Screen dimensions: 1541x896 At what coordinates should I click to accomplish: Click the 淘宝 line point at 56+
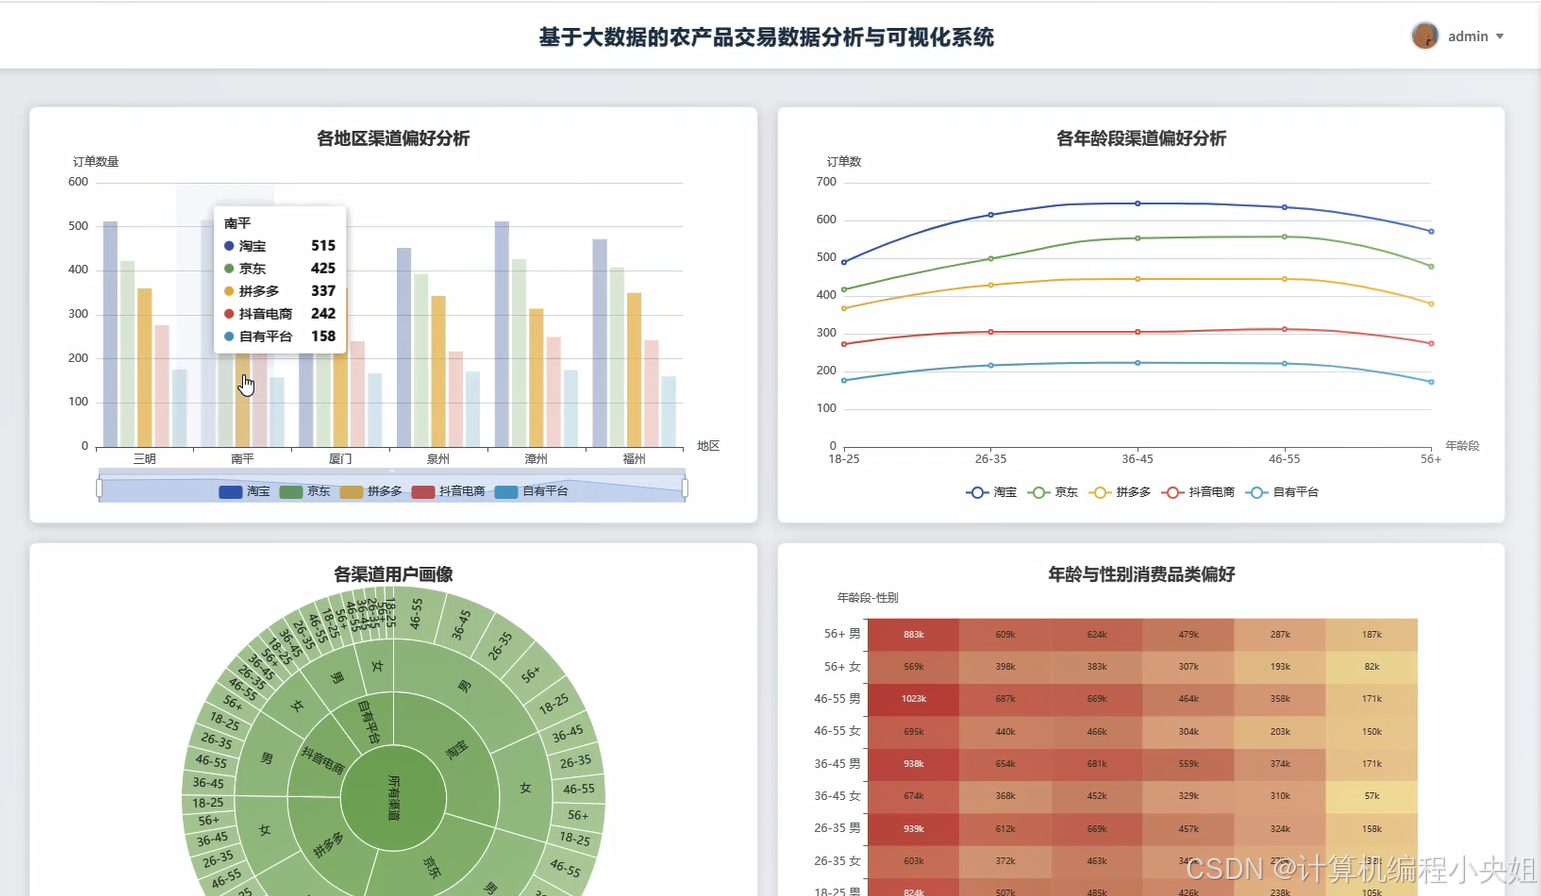pos(1431,231)
